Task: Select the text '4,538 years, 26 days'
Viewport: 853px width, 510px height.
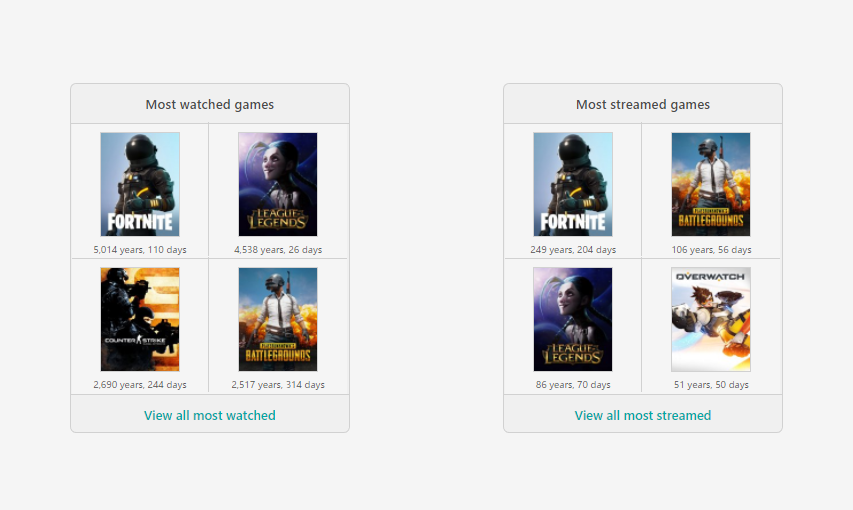Action: click(277, 250)
